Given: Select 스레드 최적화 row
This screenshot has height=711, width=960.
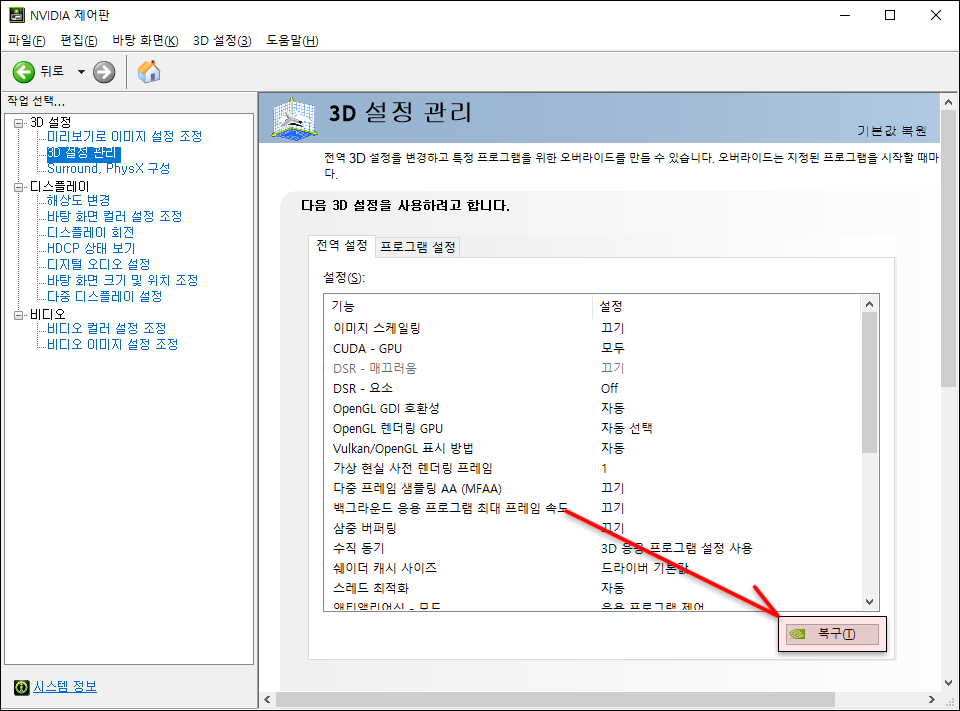Looking at the screenshot, I should (x=592, y=588).
